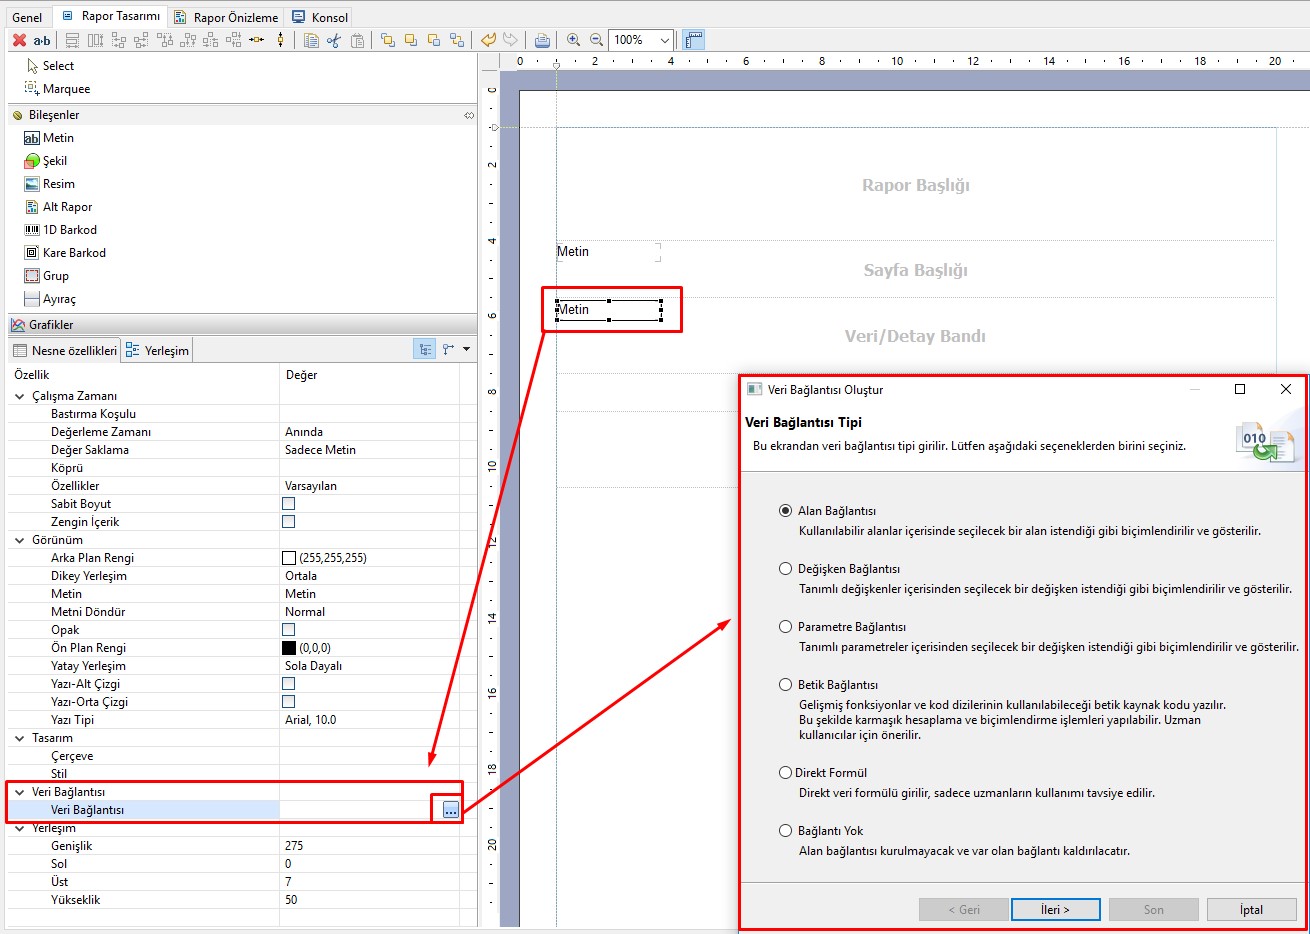Toggle the ruler icon in toolbar
Screen dimensions: 1310x934
coord(694,40)
